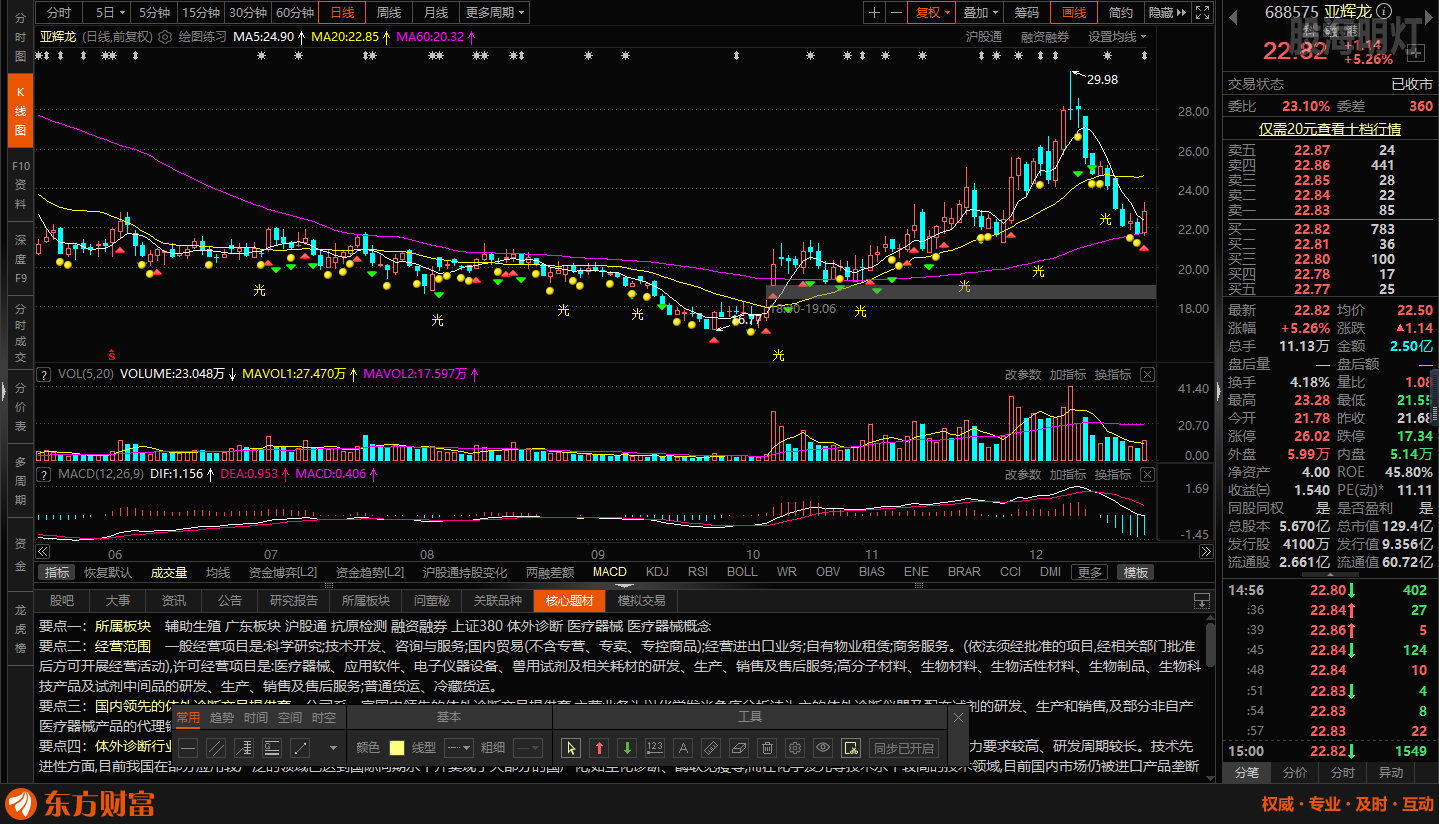This screenshot has height=824, width=1439.
Task: Collapse the bottom info panel icon
Action: pos(1201,601)
